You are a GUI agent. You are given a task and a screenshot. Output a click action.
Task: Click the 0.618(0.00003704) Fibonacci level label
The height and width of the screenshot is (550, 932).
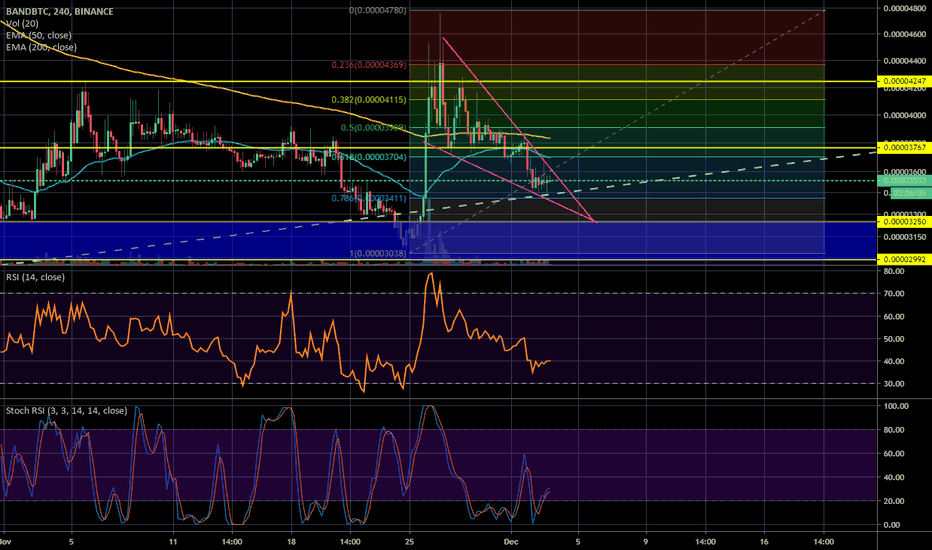[x=369, y=157]
